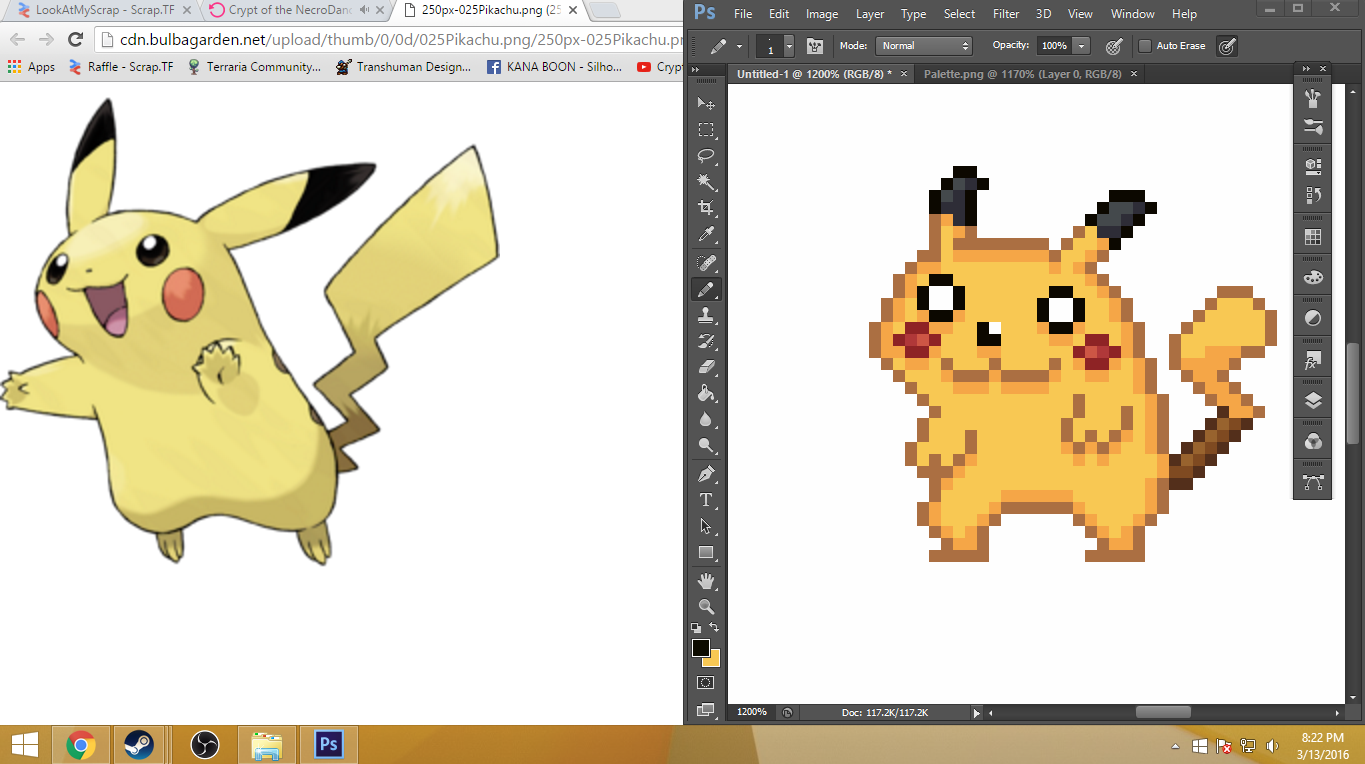Image resolution: width=1365 pixels, height=764 pixels.
Task: Toggle pressure for opacity button
Action: 1114,46
